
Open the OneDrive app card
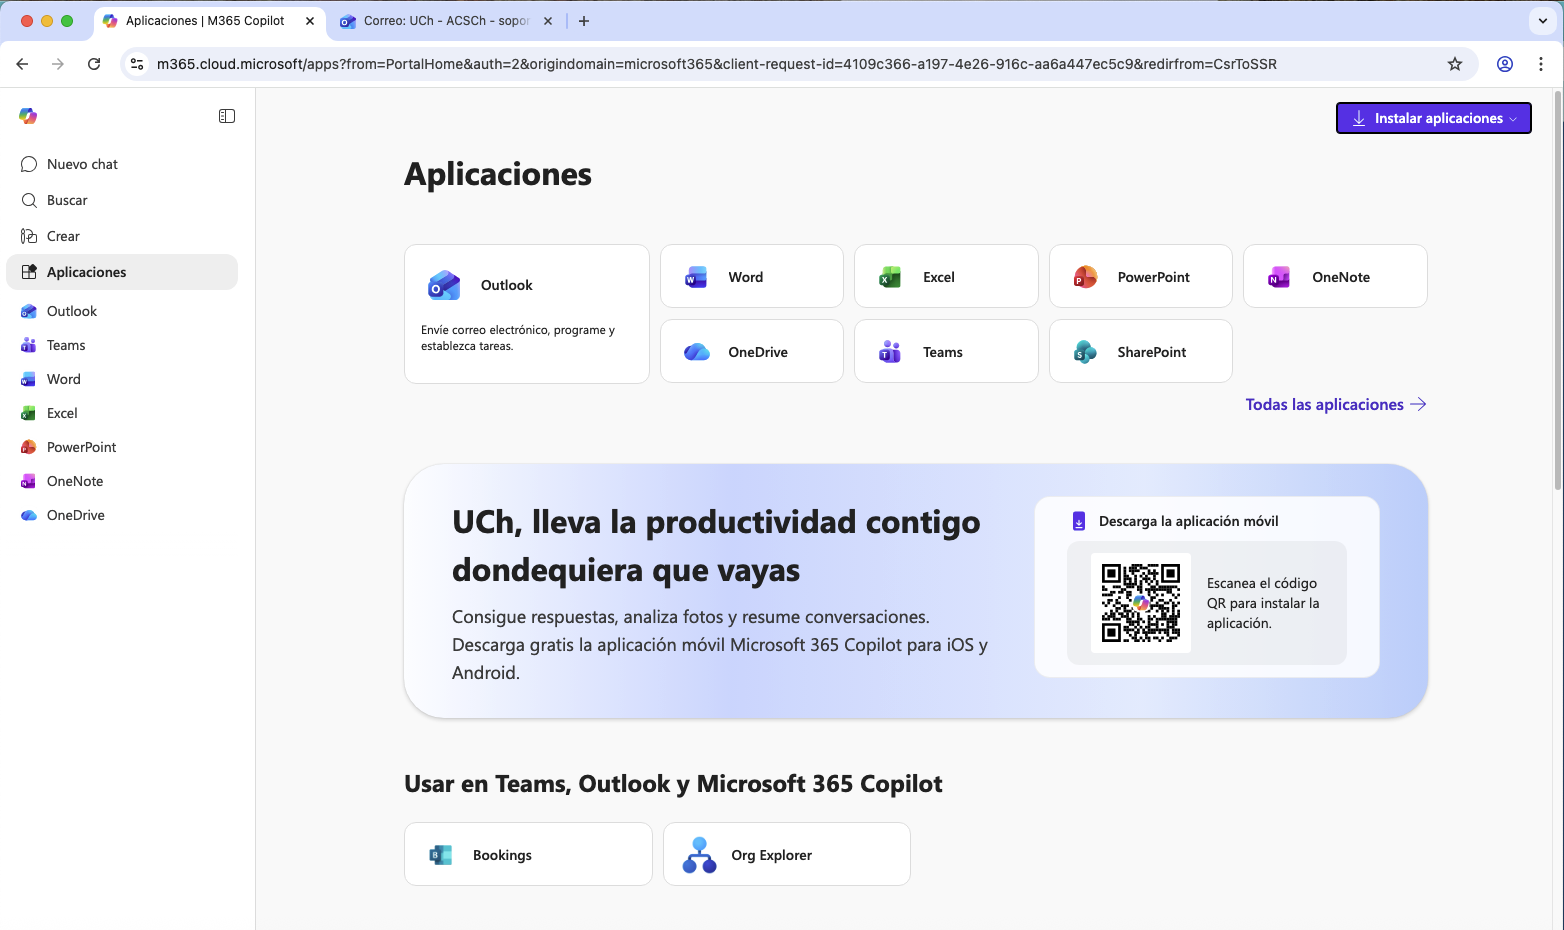pyautogui.click(x=752, y=351)
